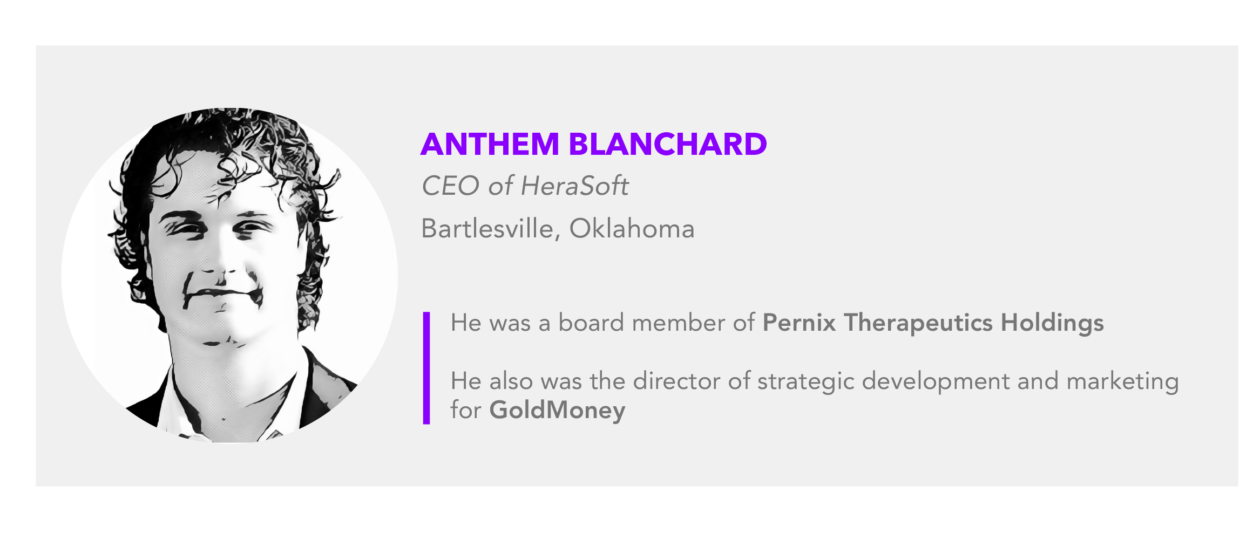Open the bold Pernix Therapeutics Holdings text

[x=933, y=324]
